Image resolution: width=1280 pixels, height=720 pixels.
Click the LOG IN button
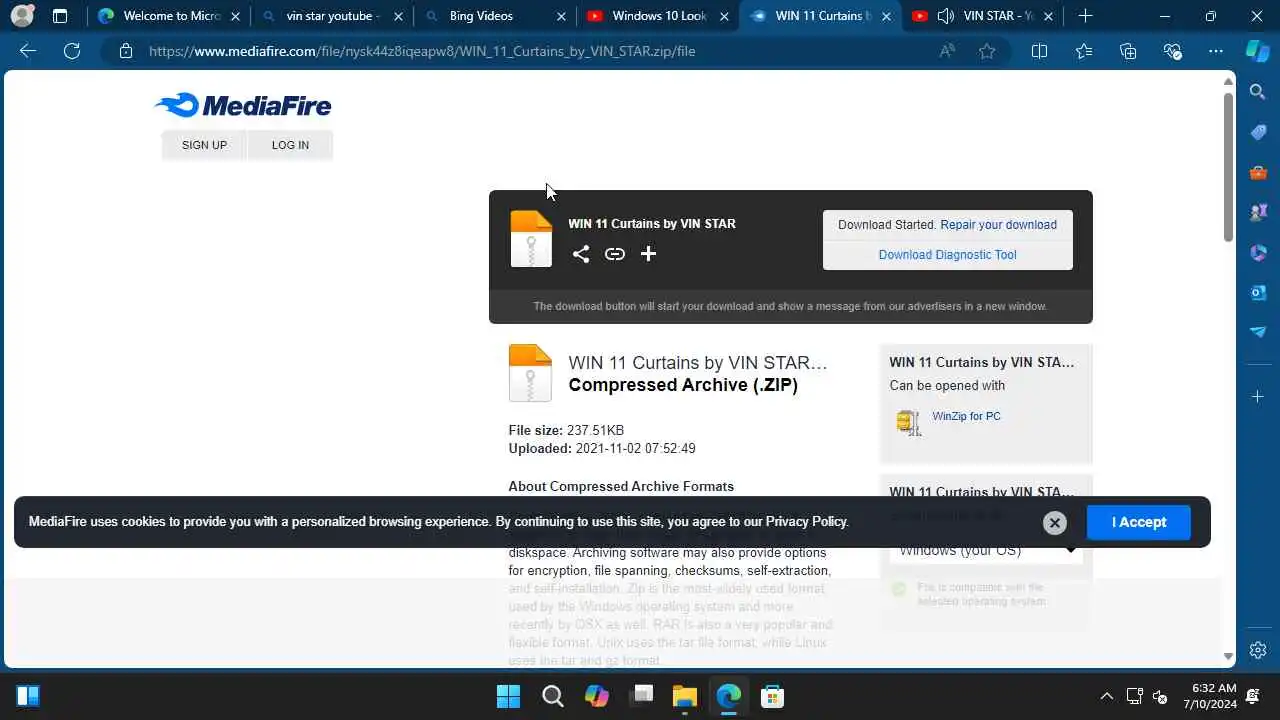click(290, 145)
